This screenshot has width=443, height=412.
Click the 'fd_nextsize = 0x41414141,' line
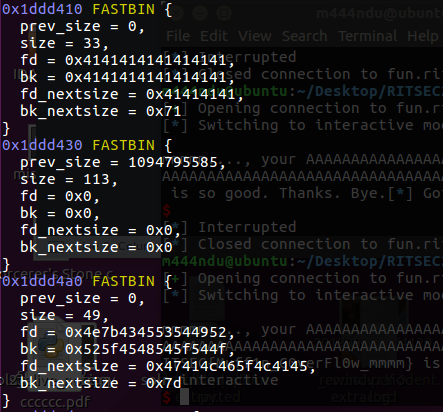point(132,94)
